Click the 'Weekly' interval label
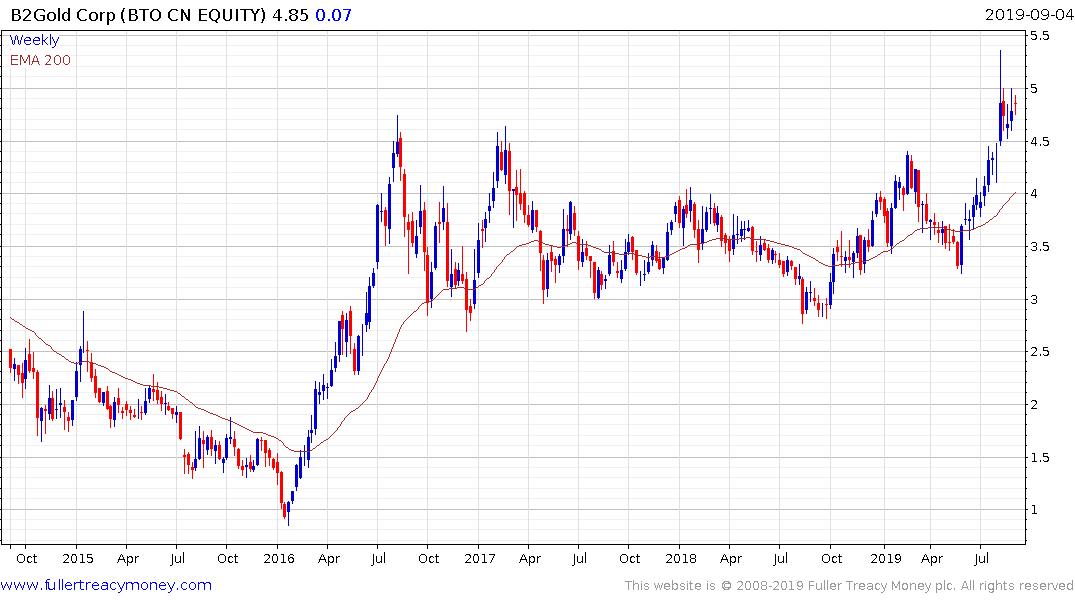 34,40
